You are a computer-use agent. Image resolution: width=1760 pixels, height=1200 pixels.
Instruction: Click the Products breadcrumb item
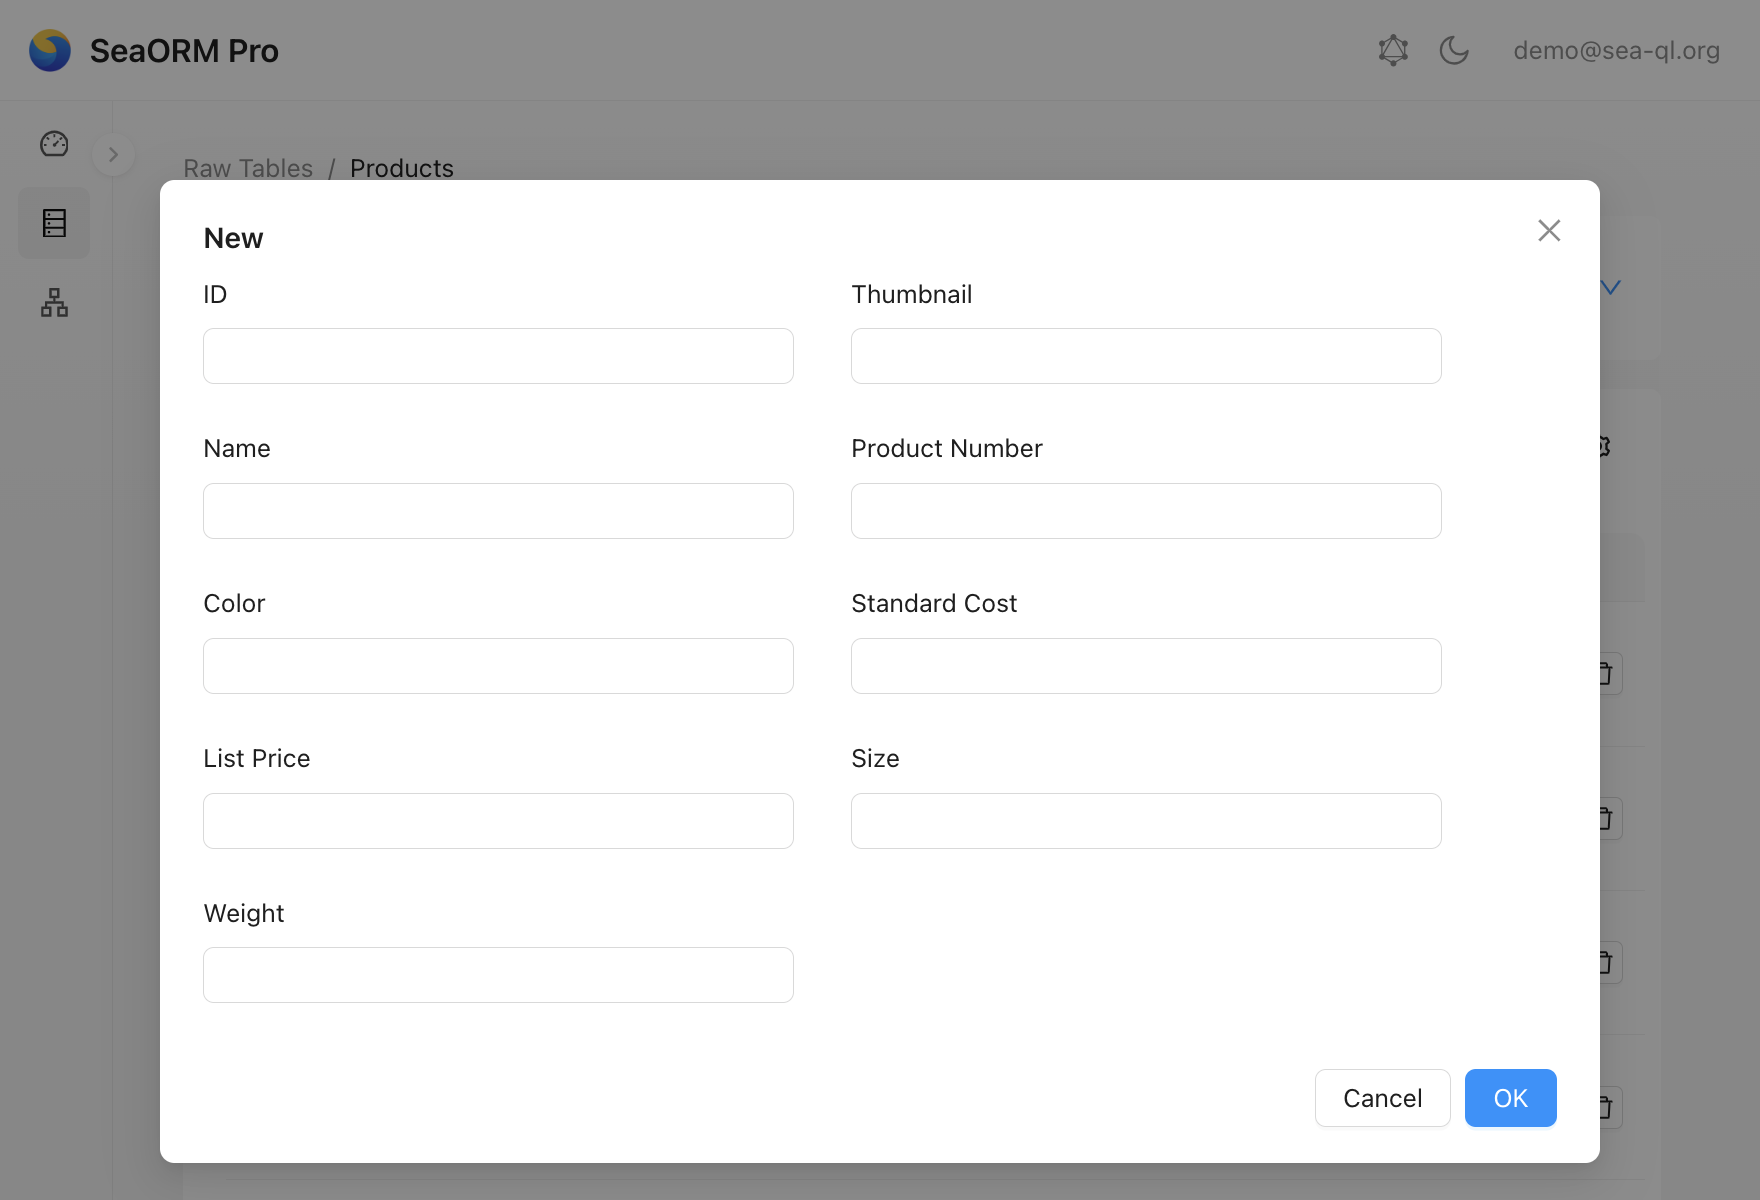pyautogui.click(x=401, y=168)
